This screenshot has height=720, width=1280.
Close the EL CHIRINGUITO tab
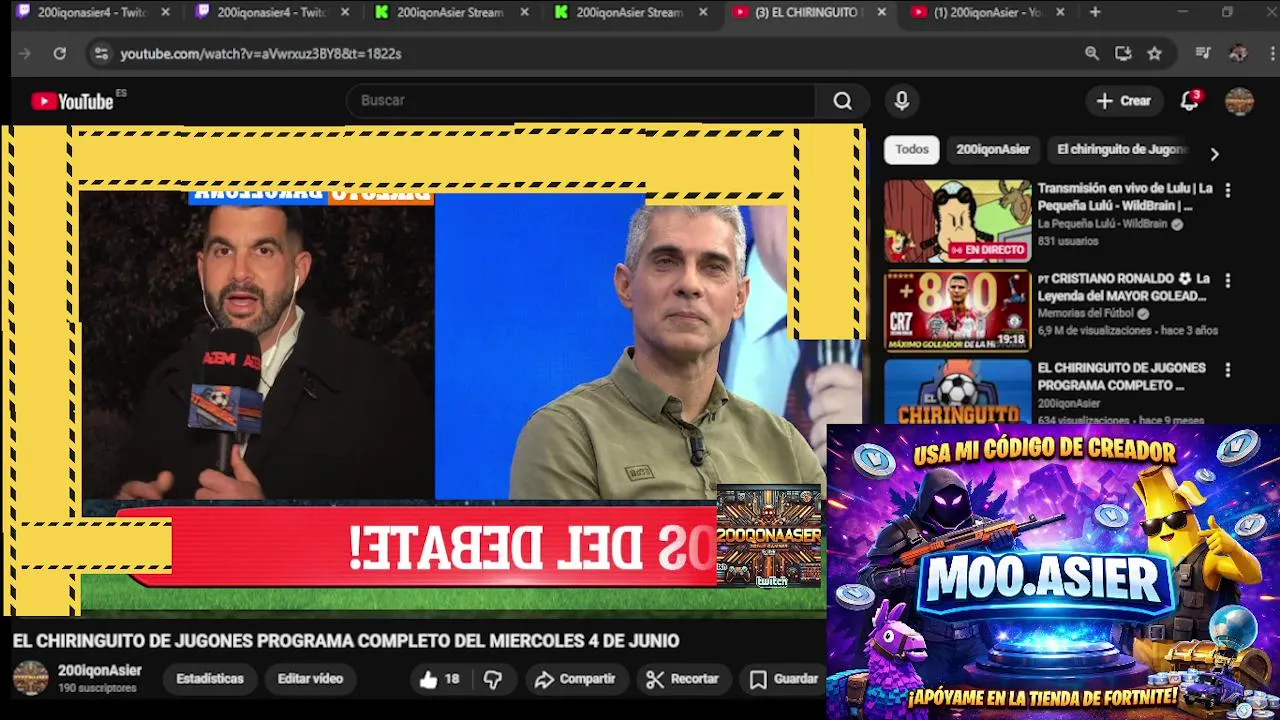tap(881, 12)
